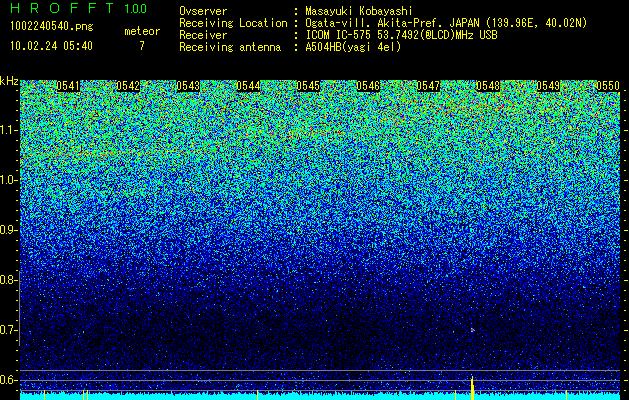Select the ICOM IC-575 53.7492 MHz receiver text
Screen dimensions: 629x400
(402, 35)
